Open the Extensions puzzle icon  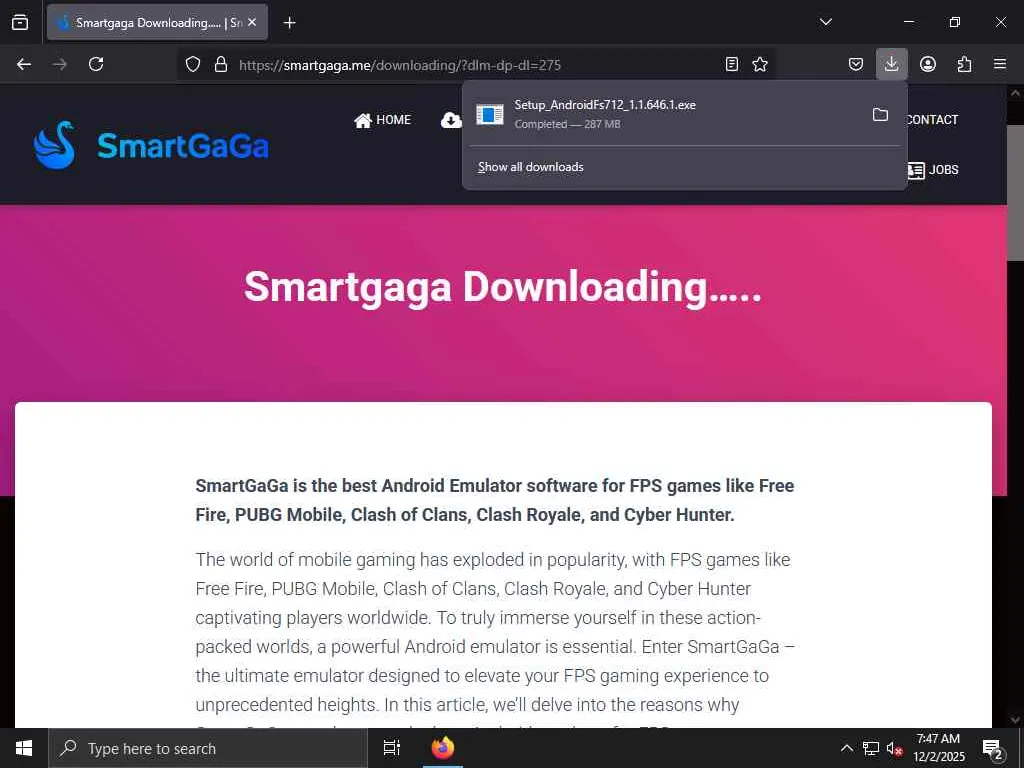coord(964,64)
